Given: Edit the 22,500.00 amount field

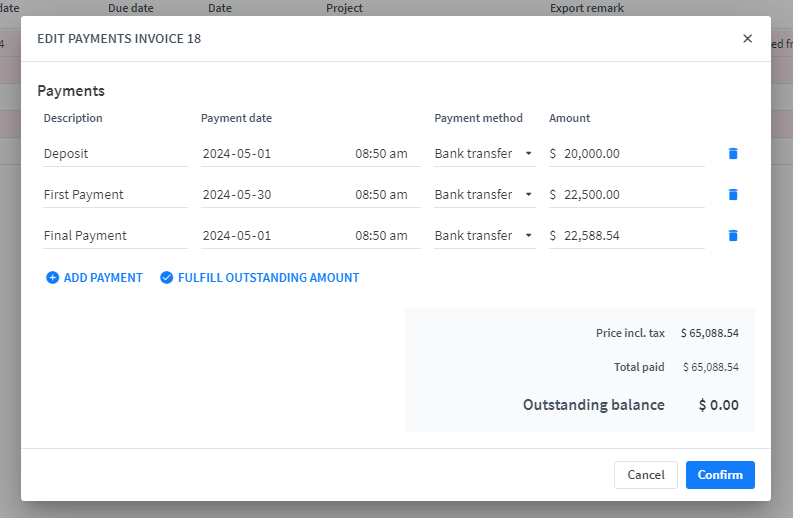Looking at the screenshot, I should click(627, 194).
